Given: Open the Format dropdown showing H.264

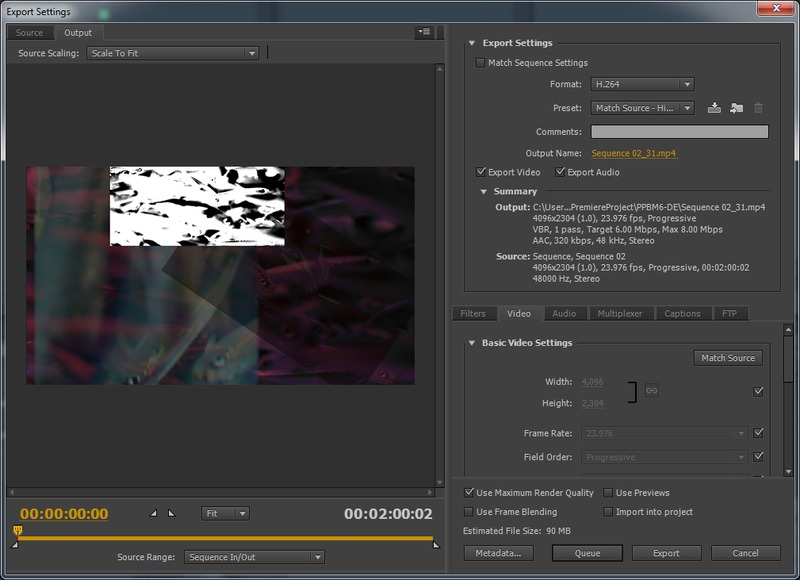Looking at the screenshot, I should point(641,85).
